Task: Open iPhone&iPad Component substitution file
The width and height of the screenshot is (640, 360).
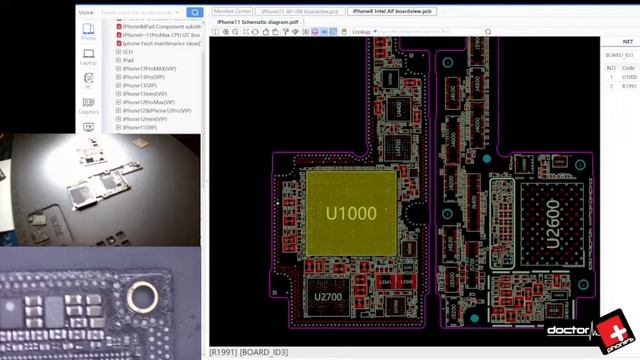Action: 158,27
